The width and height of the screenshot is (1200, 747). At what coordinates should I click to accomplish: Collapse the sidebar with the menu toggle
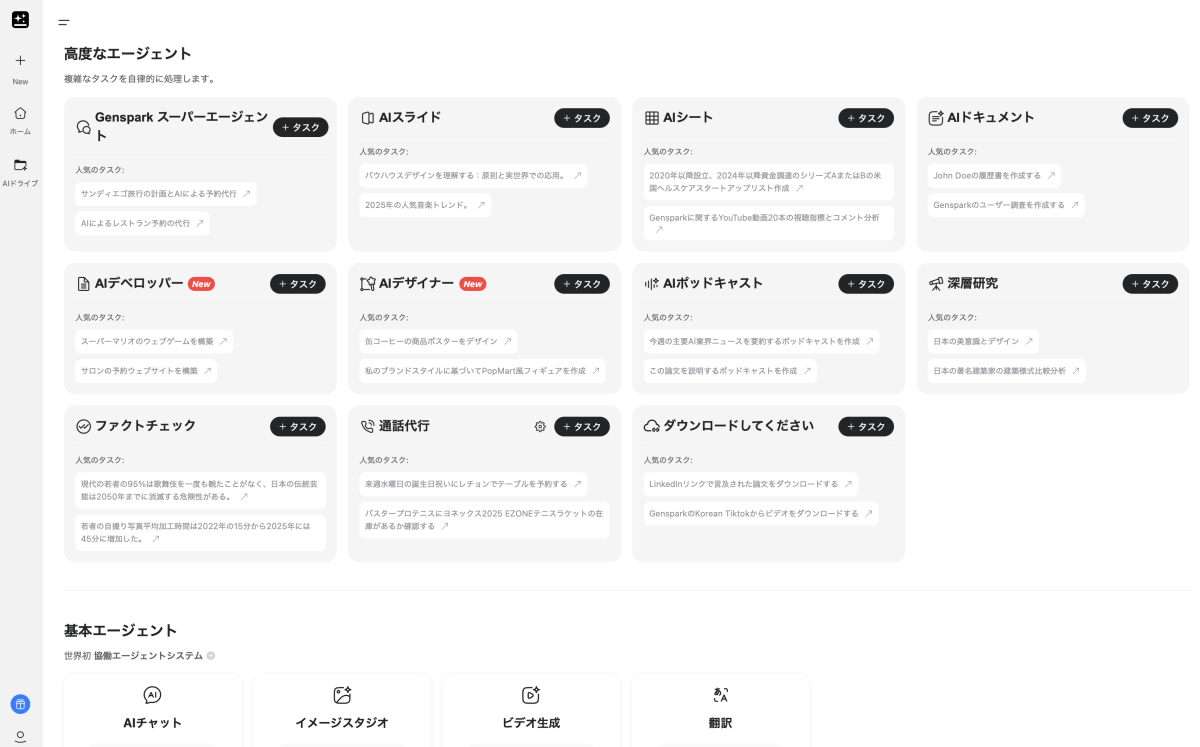64,22
